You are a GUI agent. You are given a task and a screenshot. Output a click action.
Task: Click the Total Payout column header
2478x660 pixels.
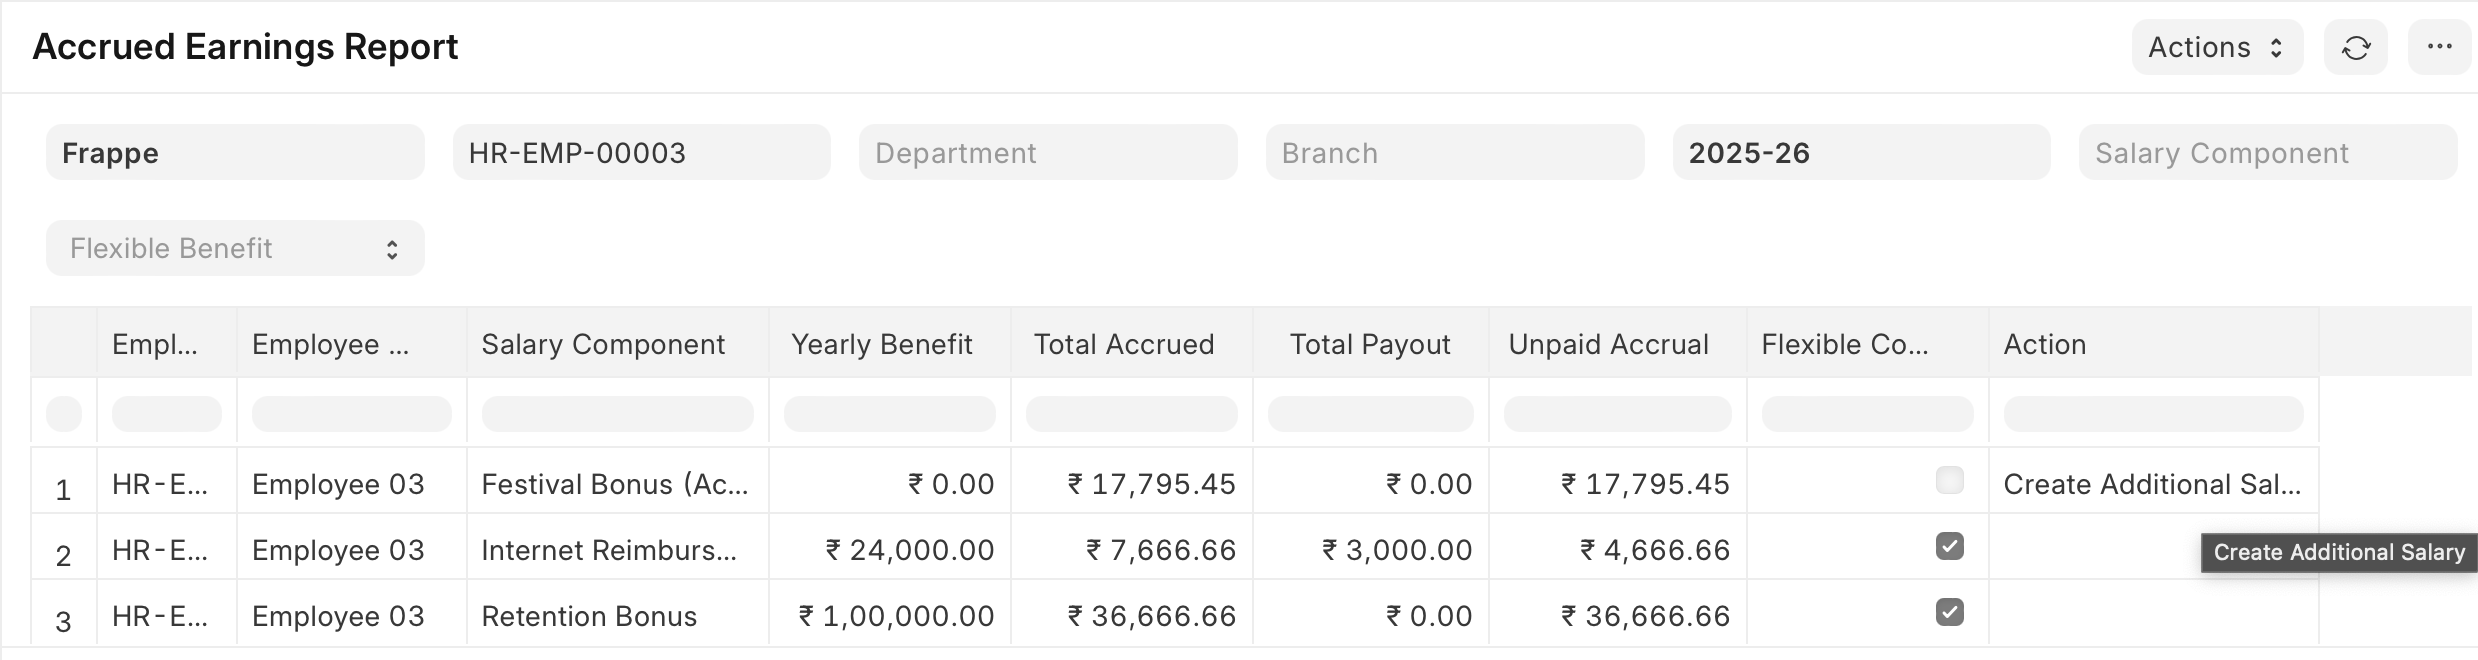pos(1369,344)
